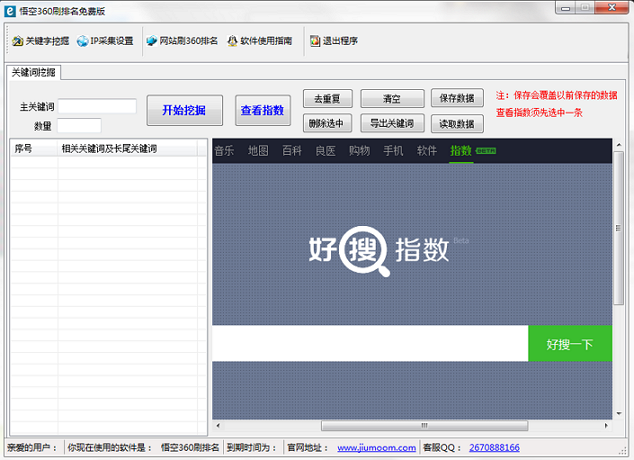Open the 手机 web tab
634x460 pixels.
coord(393,151)
